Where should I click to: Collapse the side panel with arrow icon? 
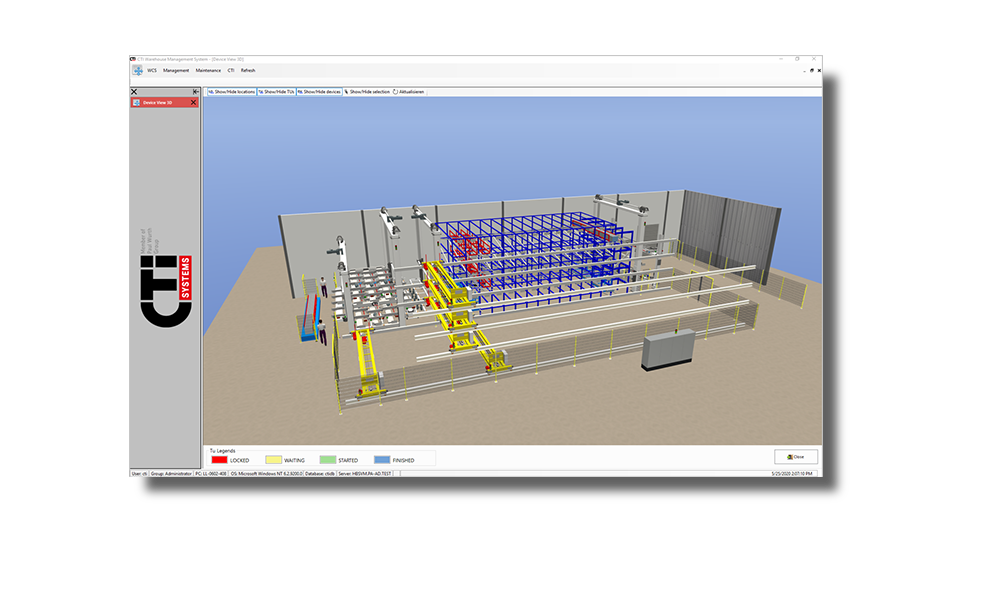coord(196,92)
